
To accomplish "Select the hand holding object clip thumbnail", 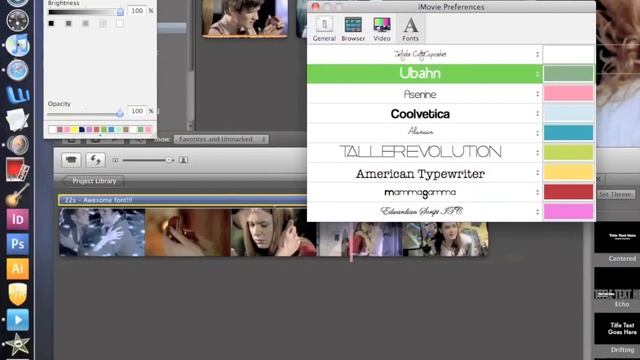I will coord(188,232).
